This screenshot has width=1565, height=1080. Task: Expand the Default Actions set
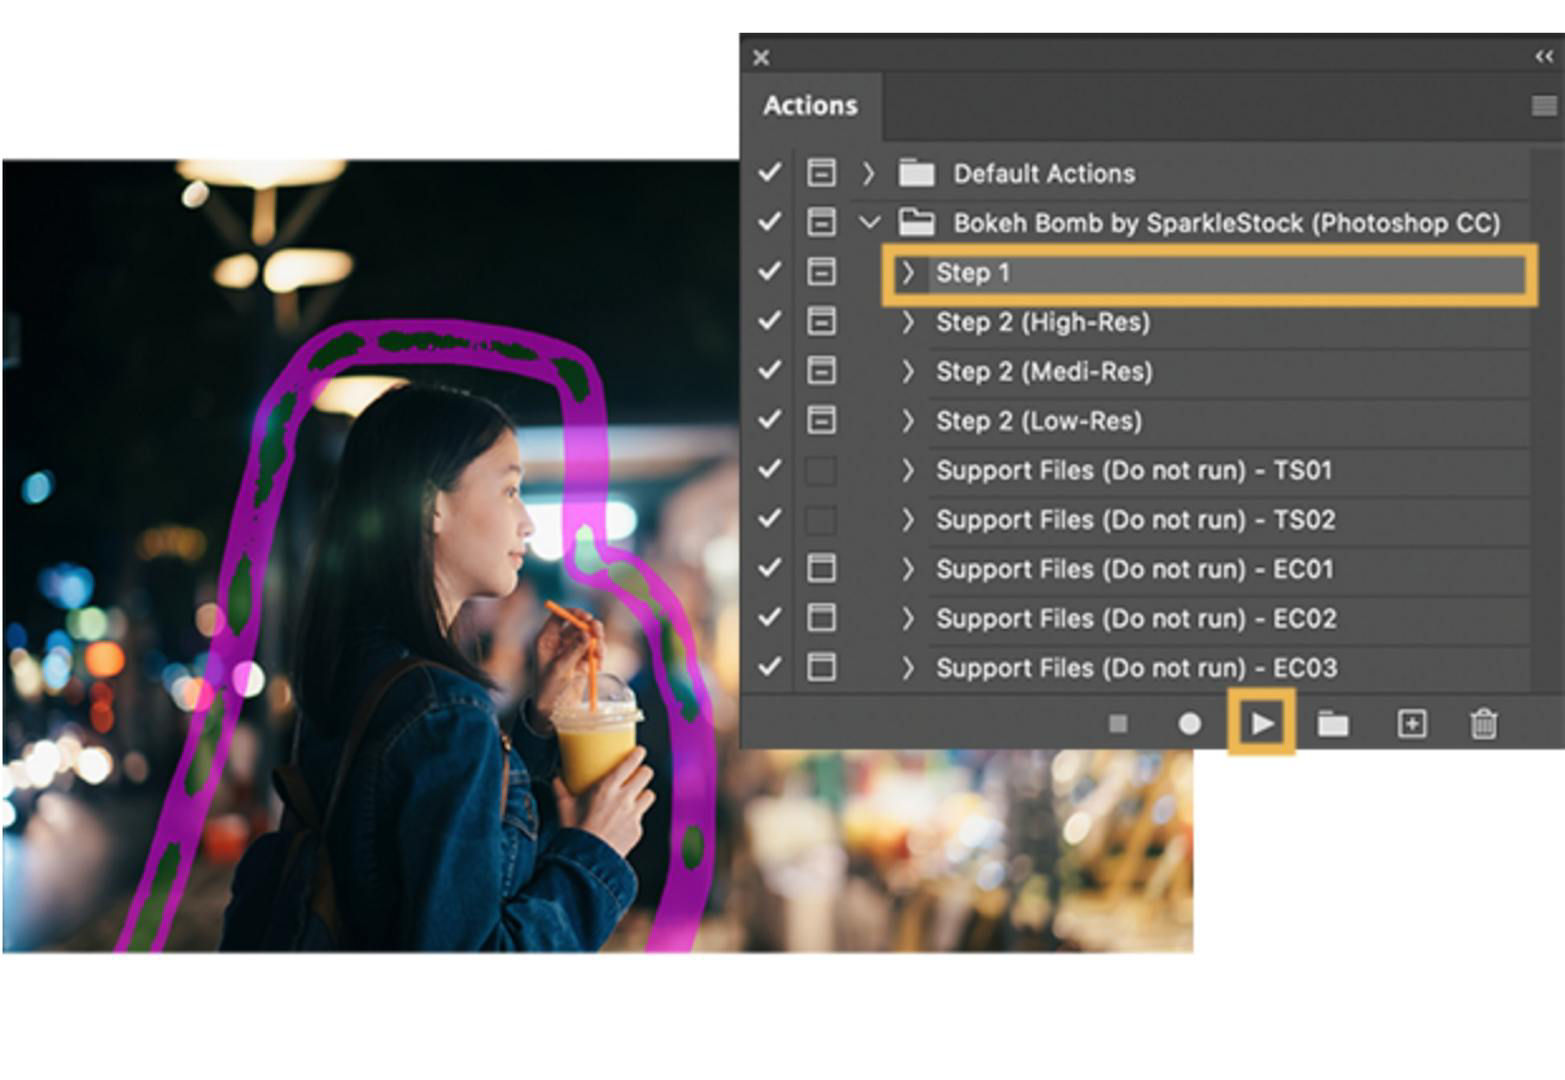(868, 173)
